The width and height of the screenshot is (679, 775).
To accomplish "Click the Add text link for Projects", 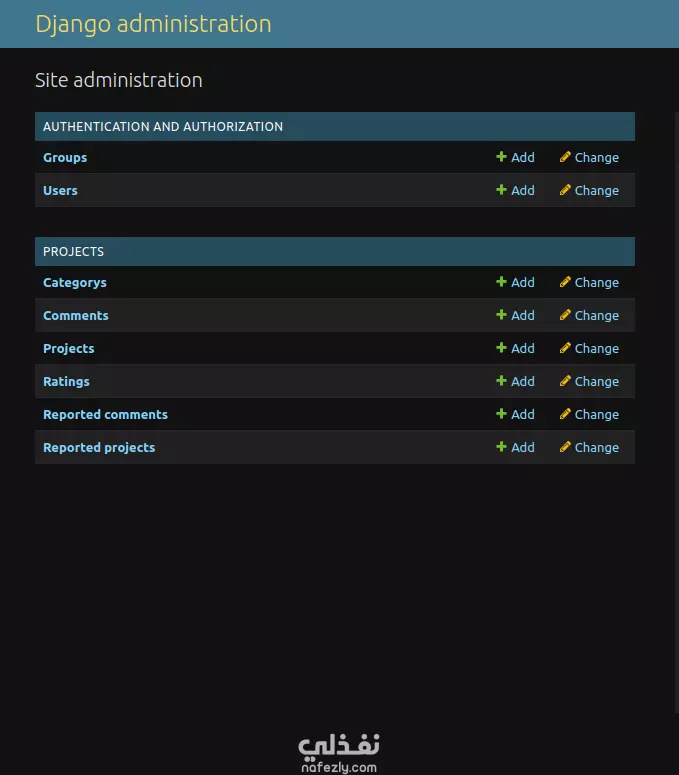I will (523, 348).
